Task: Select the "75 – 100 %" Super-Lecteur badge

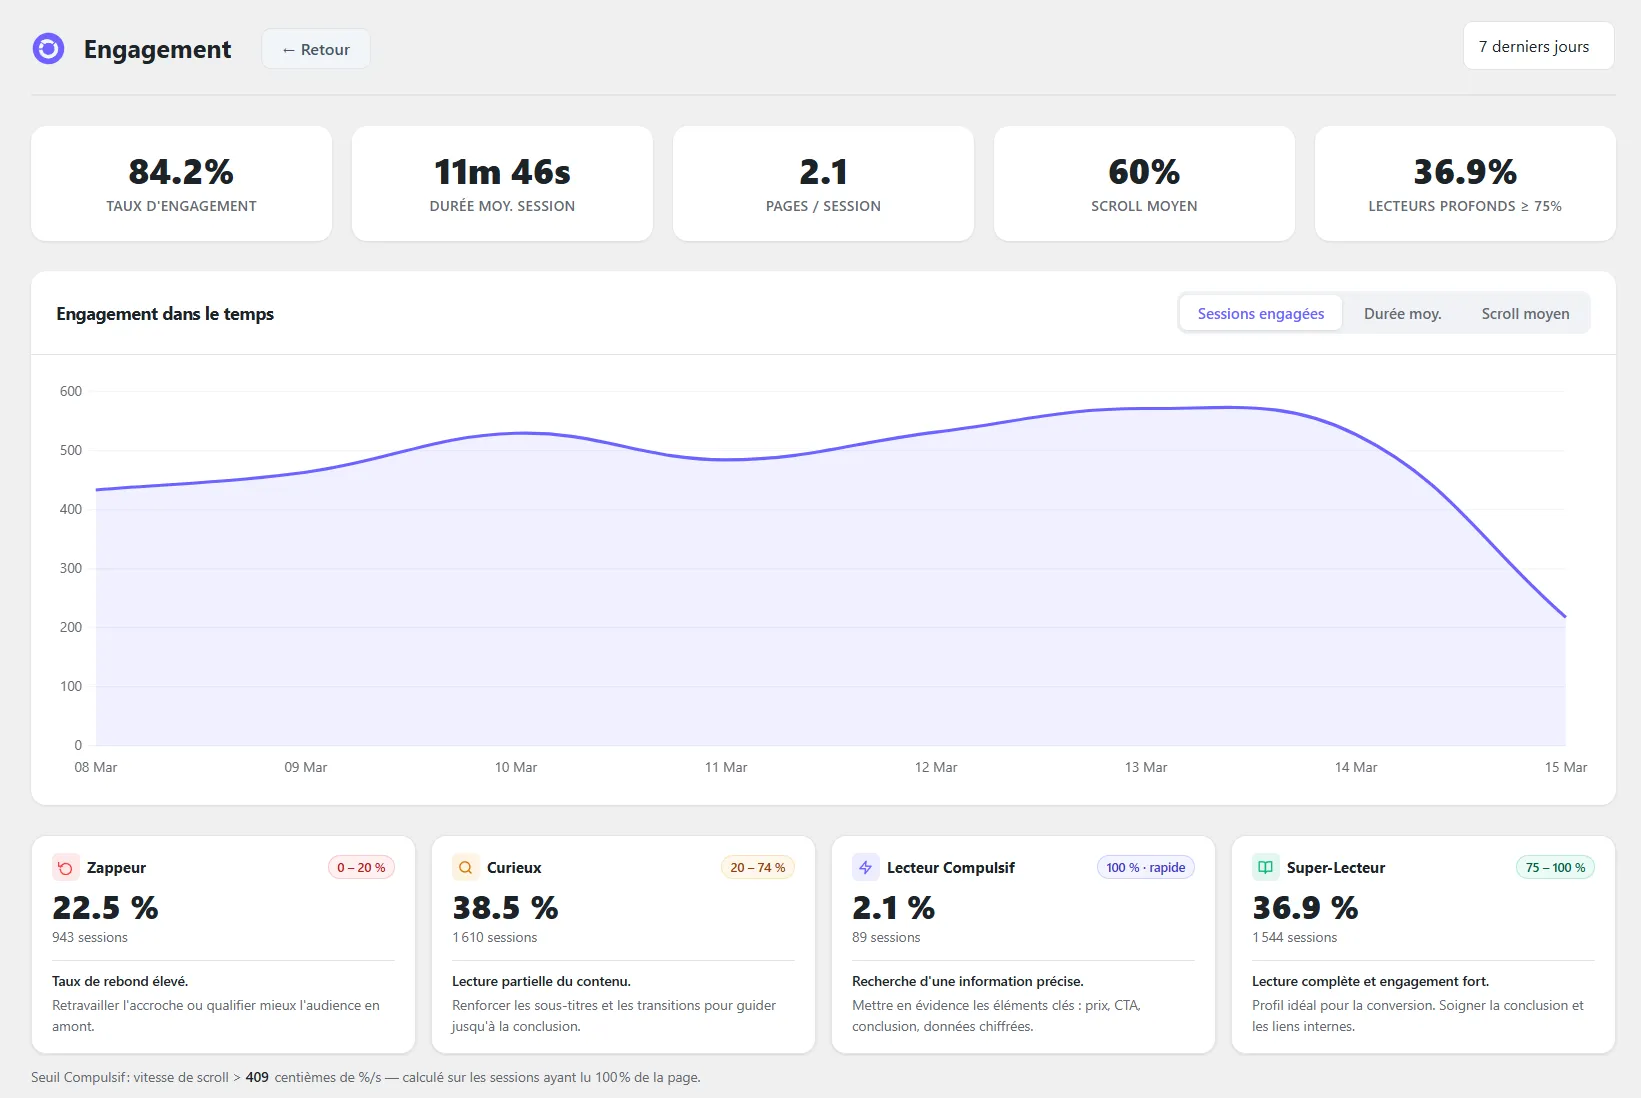Action: pyautogui.click(x=1554, y=867)
